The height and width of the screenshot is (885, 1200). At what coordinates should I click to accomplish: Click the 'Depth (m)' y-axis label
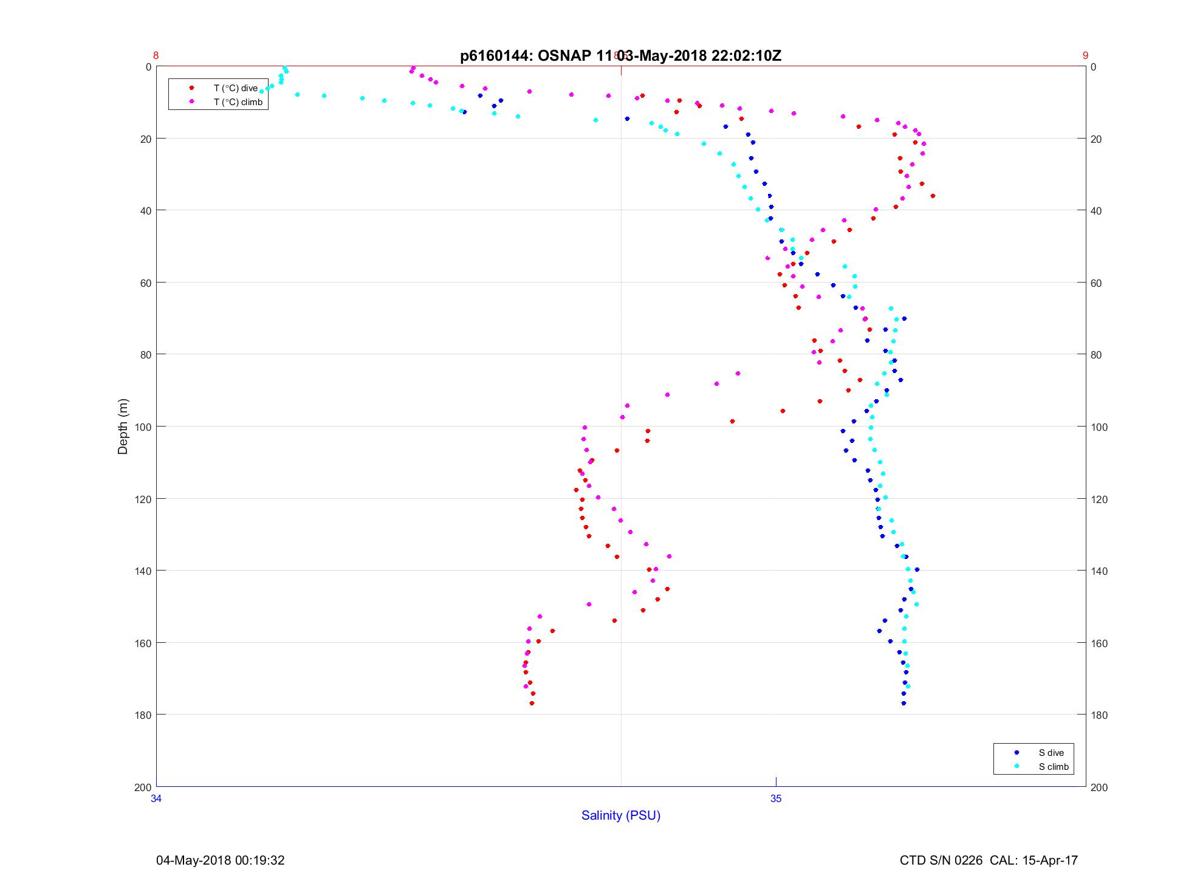[x=123, y=426]
